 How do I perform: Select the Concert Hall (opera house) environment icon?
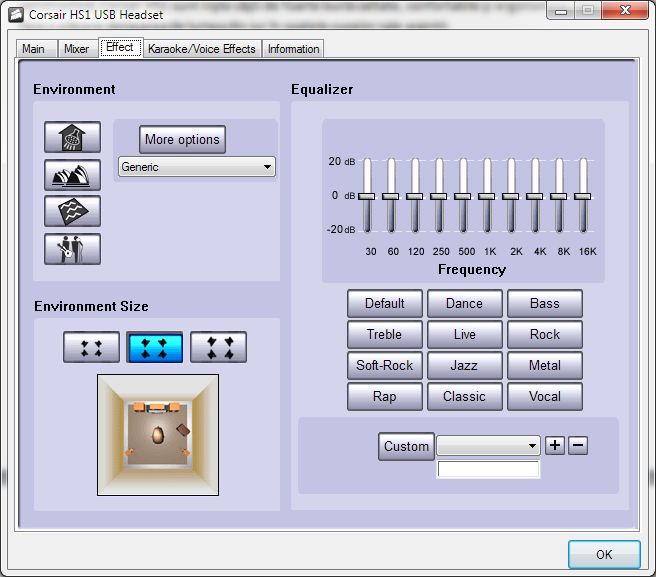click(x=72, y=175)
